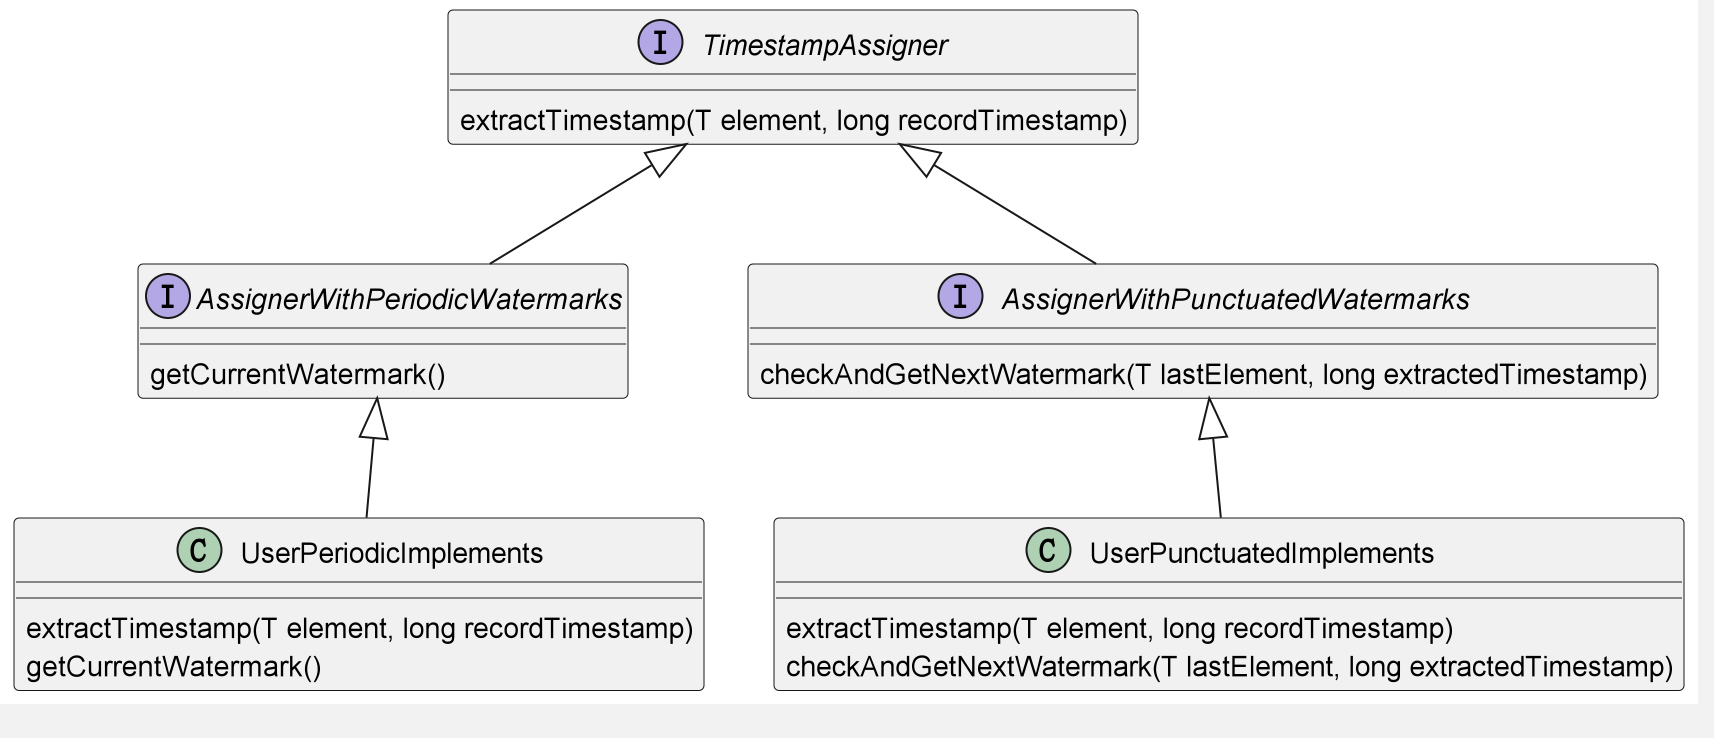Click extractTimestamp method in UserPeriodicImplements box
The image size is (1714, 738).
359,629
